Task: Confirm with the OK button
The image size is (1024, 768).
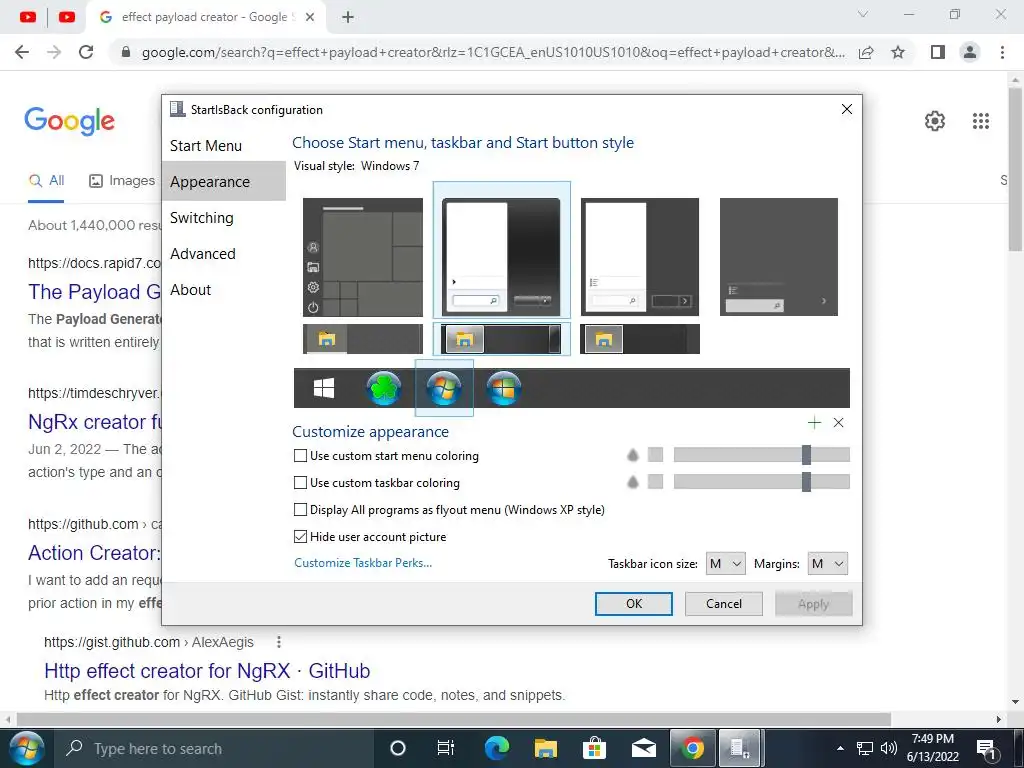Action: tap(633, 603)
